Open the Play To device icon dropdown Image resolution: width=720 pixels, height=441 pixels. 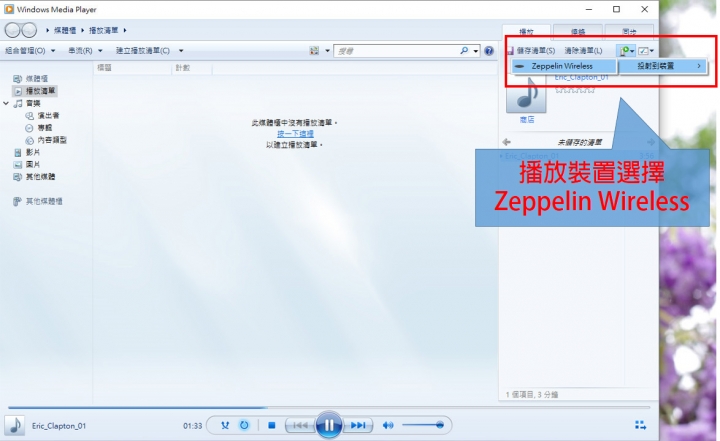(626, 51)
